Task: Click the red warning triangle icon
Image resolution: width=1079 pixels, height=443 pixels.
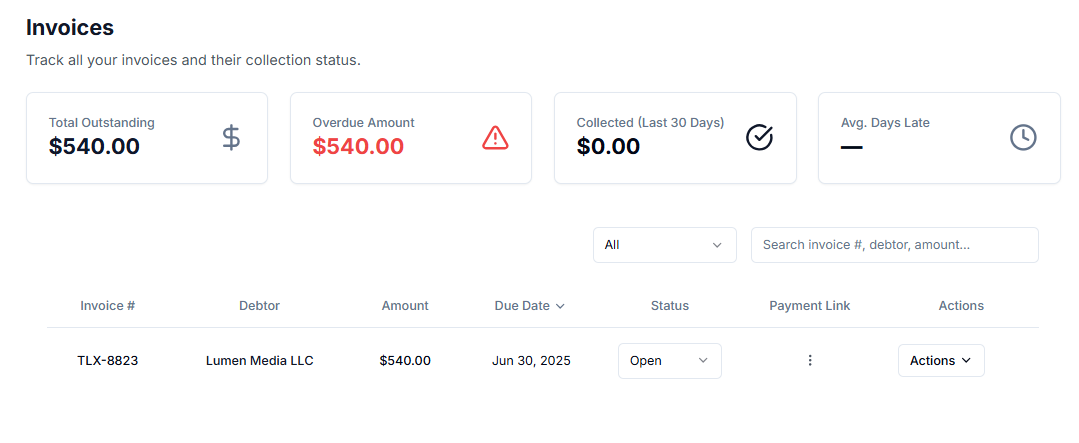Action: (495, 137)
